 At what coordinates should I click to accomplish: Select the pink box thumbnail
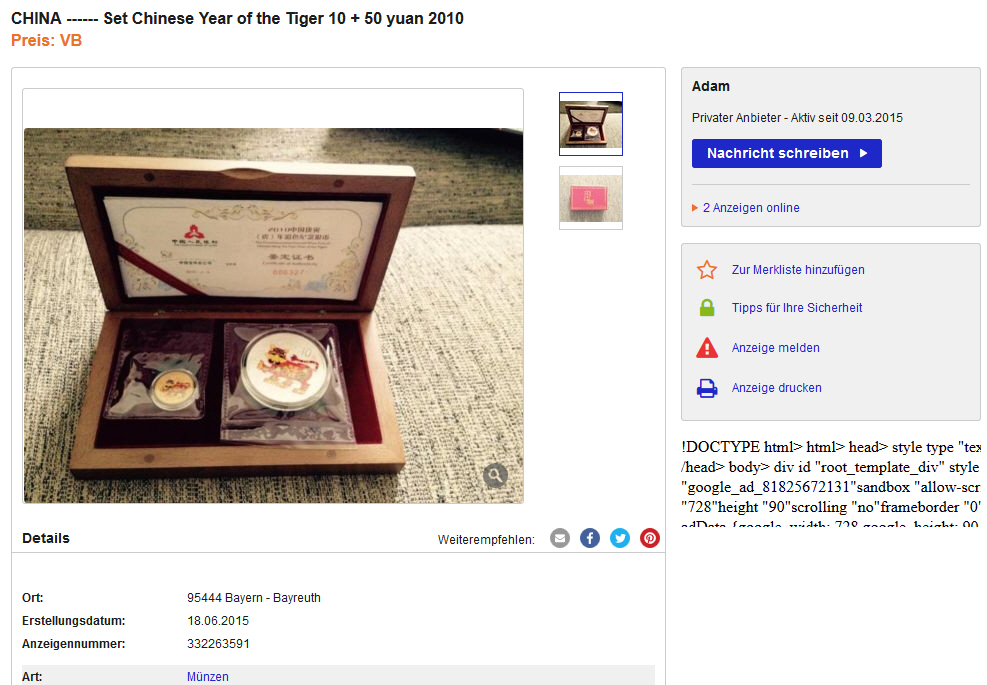590,198
